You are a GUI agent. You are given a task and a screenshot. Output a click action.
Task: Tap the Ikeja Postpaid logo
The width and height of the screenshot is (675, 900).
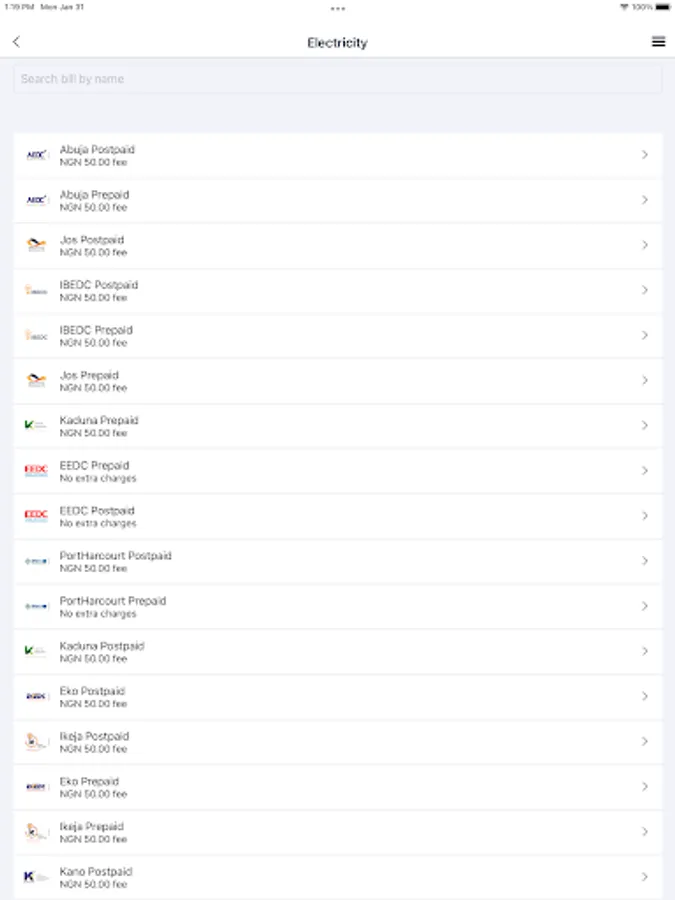click(36, 741)
